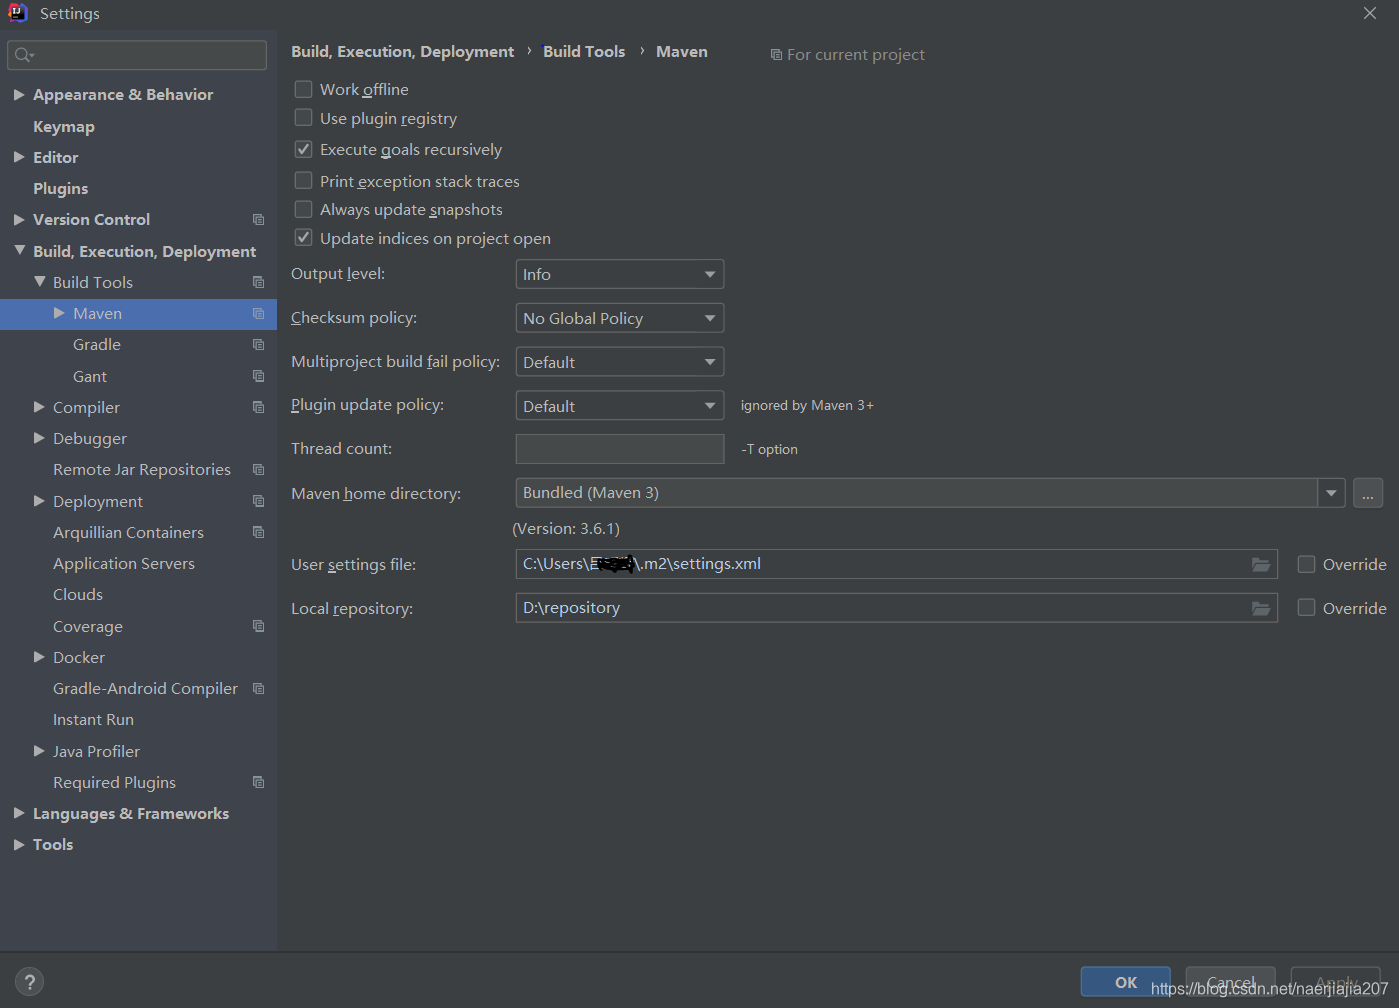The height and width of the screenshot is (1008, 1399).
Task: Click the Cancel button
Action: click(1231, 982)
